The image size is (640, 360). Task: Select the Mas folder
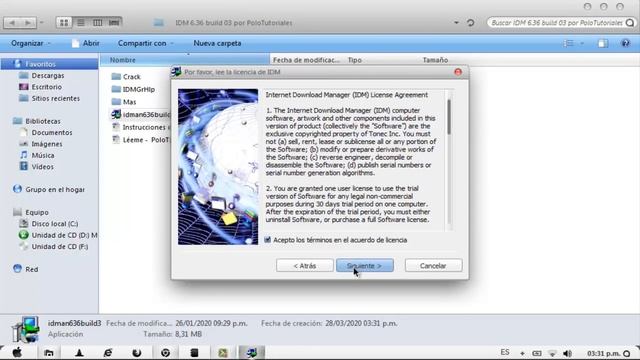124,102
